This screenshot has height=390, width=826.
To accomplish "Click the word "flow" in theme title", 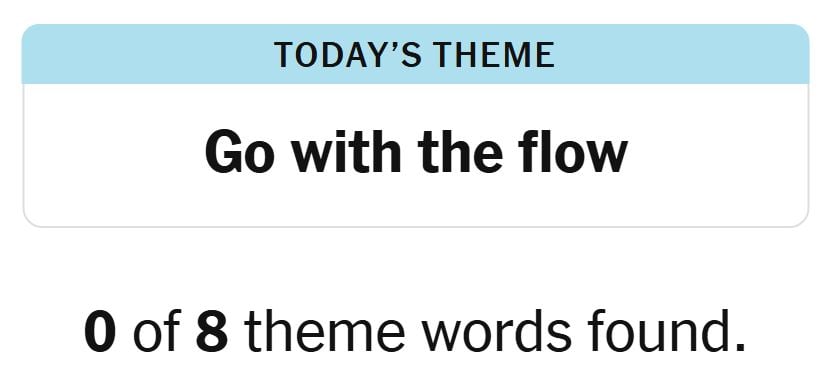I will 573,152.
